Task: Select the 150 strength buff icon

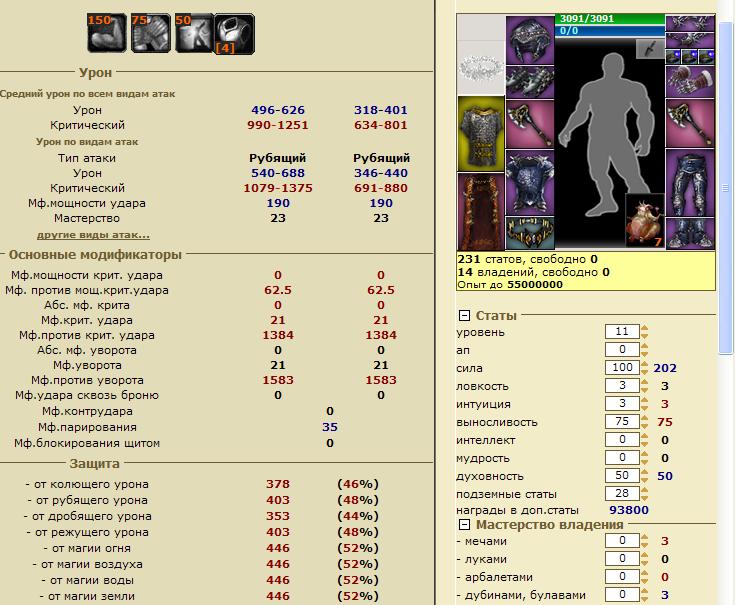Action: point(107,33)
